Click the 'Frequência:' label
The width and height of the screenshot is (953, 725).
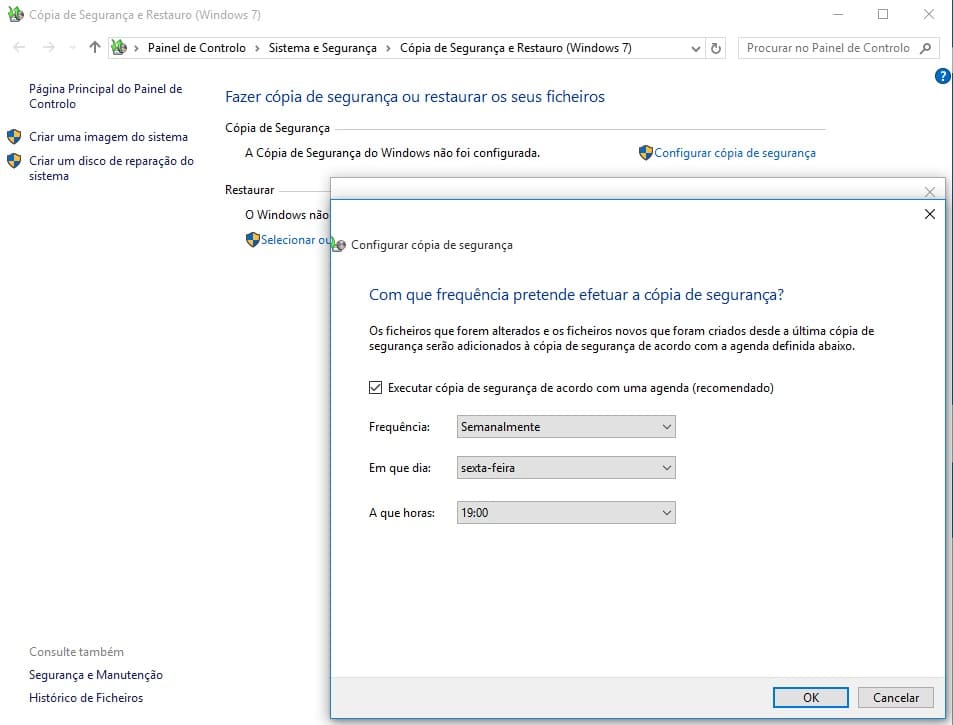tap(399, 427)
